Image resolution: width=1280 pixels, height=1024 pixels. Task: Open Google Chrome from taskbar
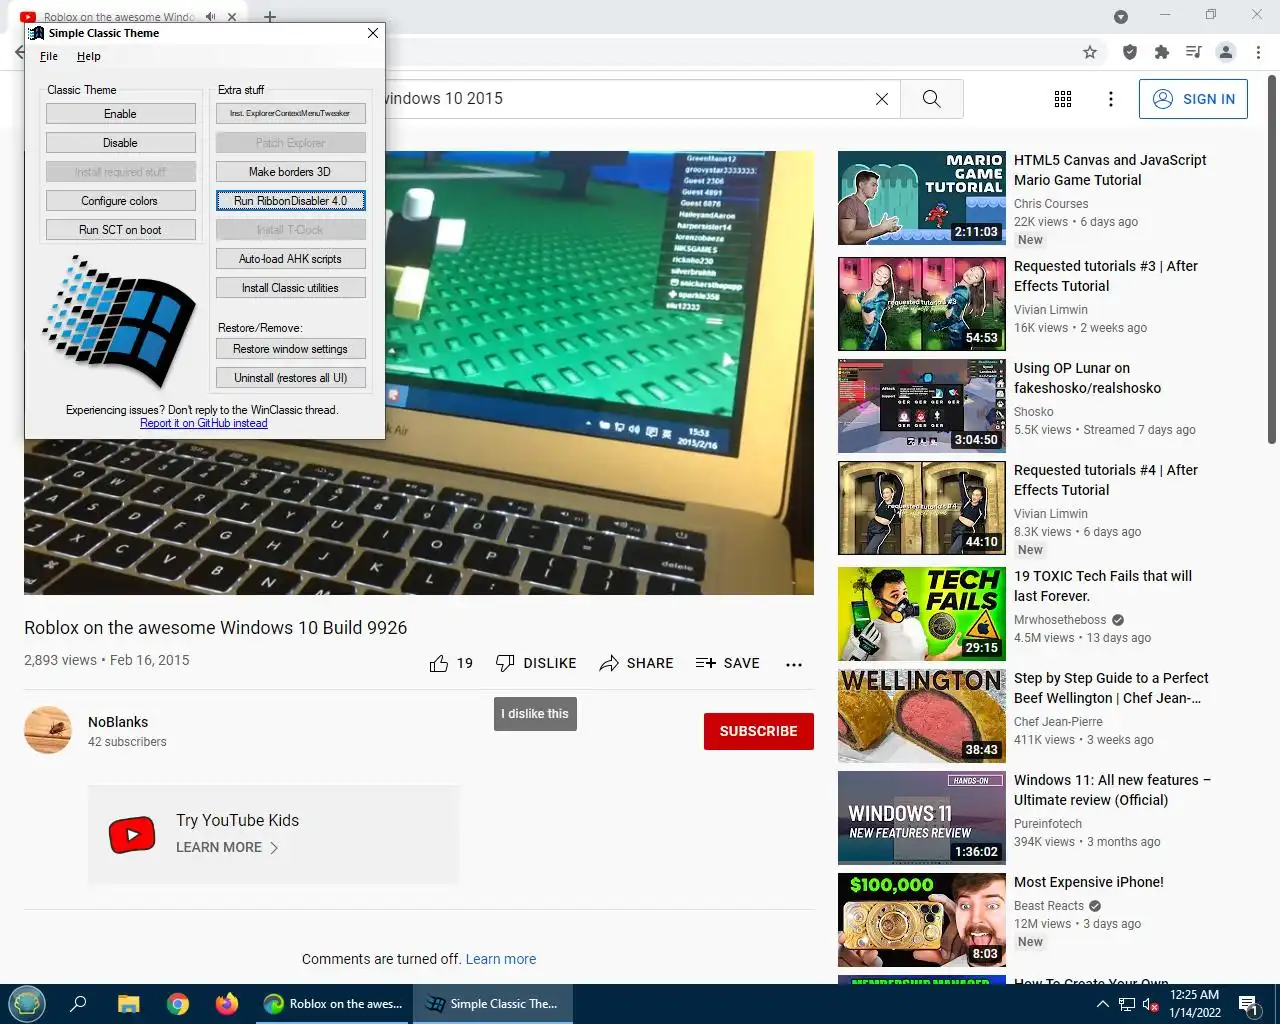tap(178, 1004)
